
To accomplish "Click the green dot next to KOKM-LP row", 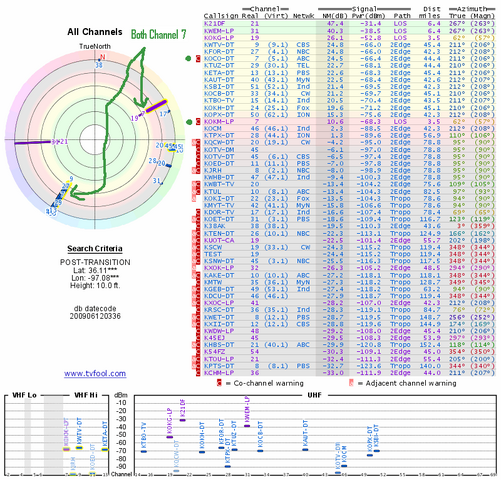I will (x=189, y=122).
